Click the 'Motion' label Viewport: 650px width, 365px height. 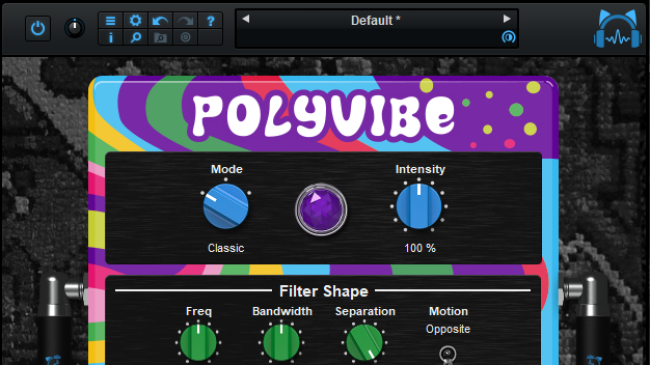(x=448, y=311)
